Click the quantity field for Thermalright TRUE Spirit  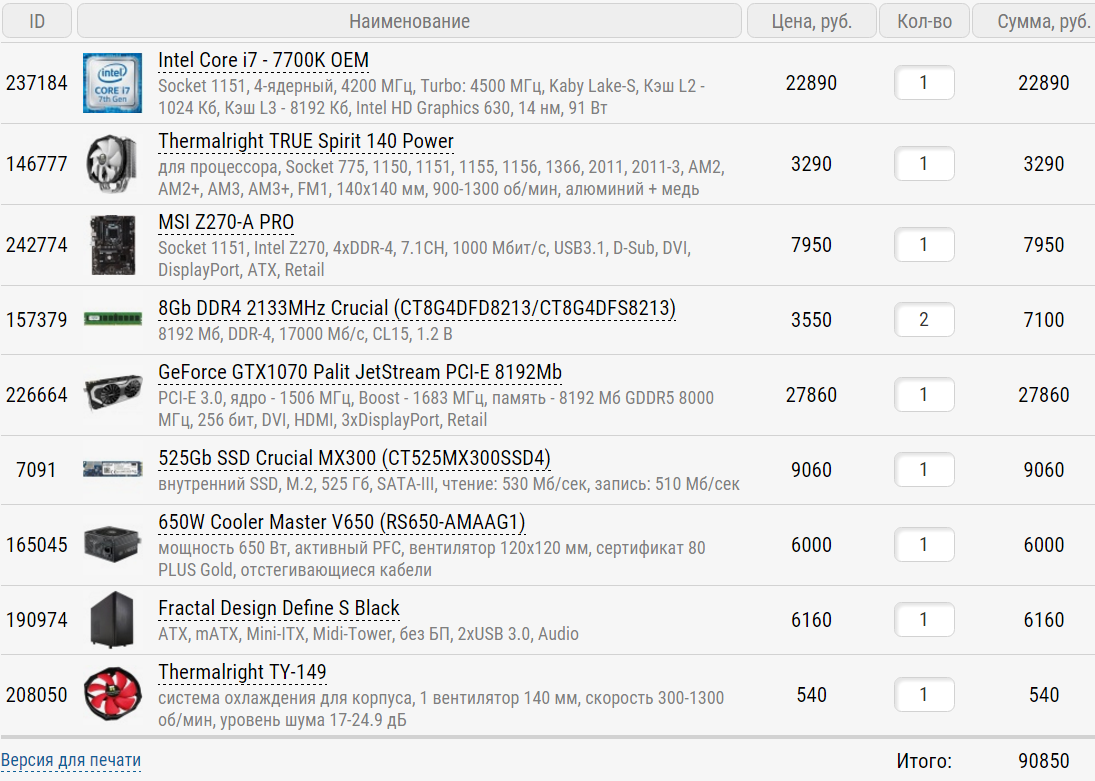pyautogui.click(x=924, y=164)
